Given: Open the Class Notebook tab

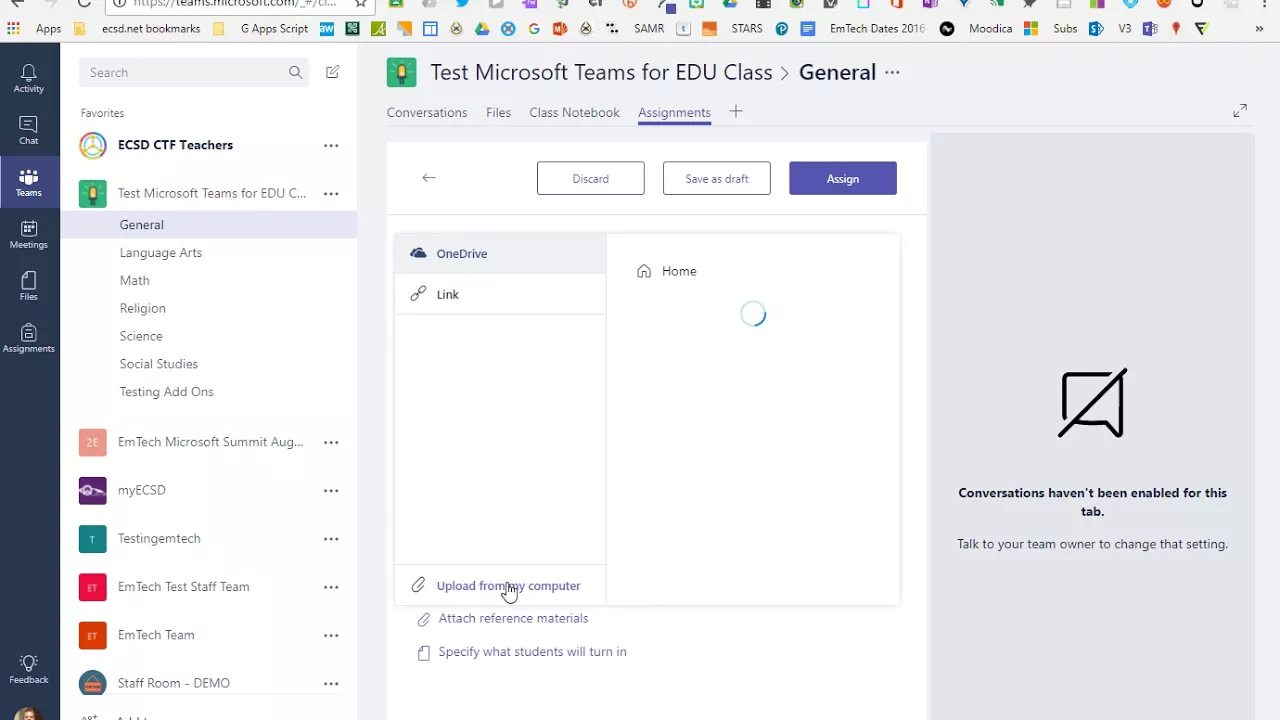Looking at the screenshot, I should point(574,112).
